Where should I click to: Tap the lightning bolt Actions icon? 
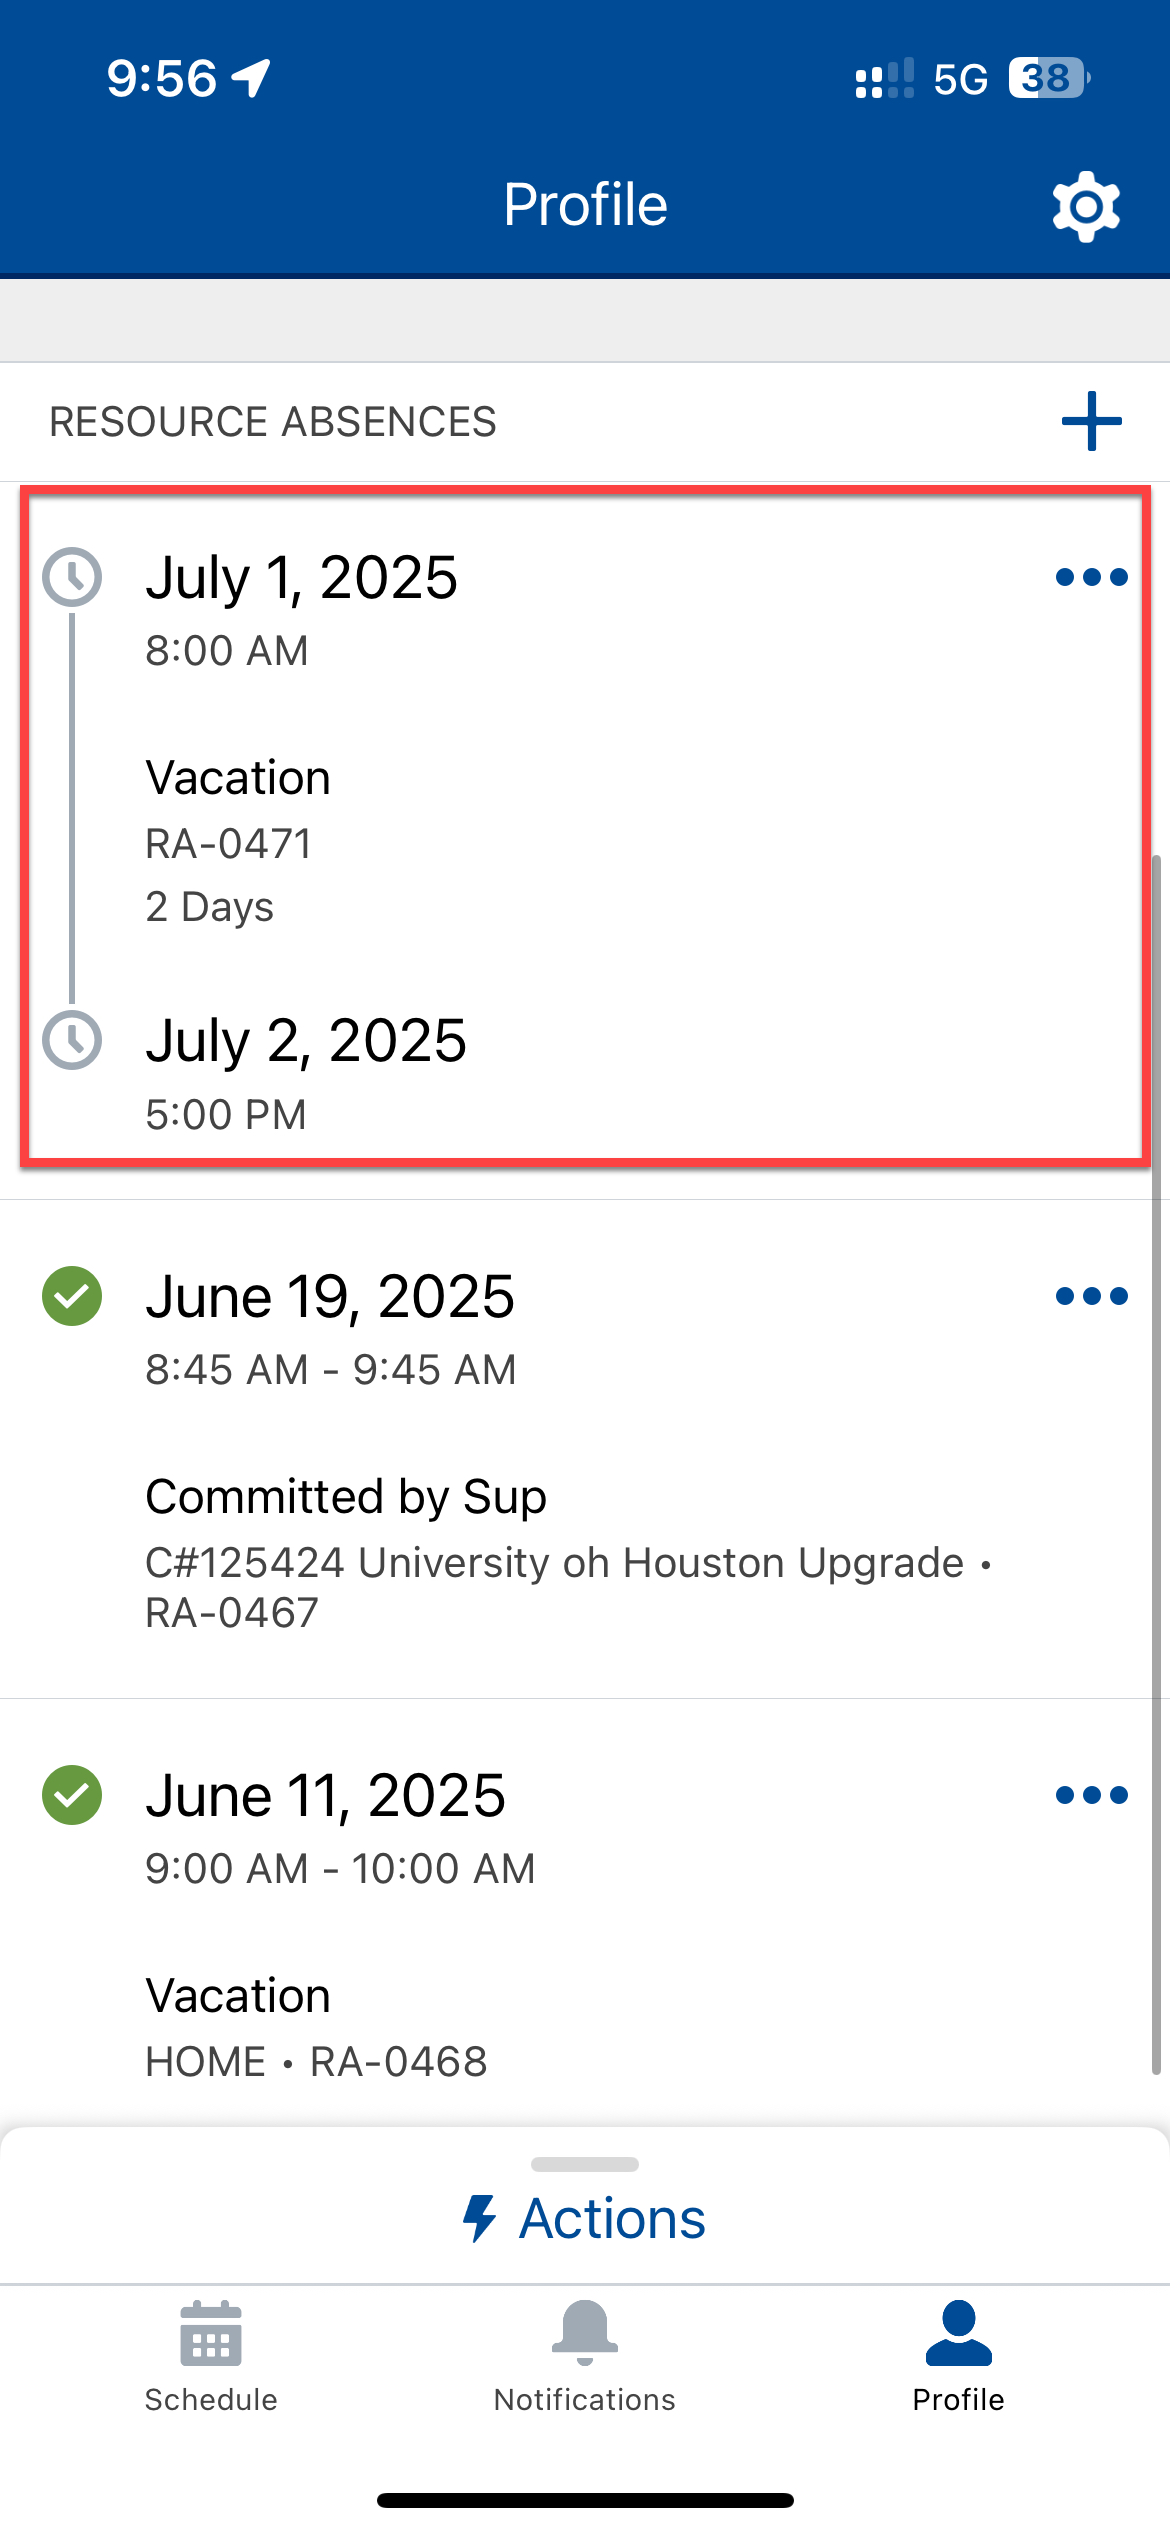point(480,2218)
